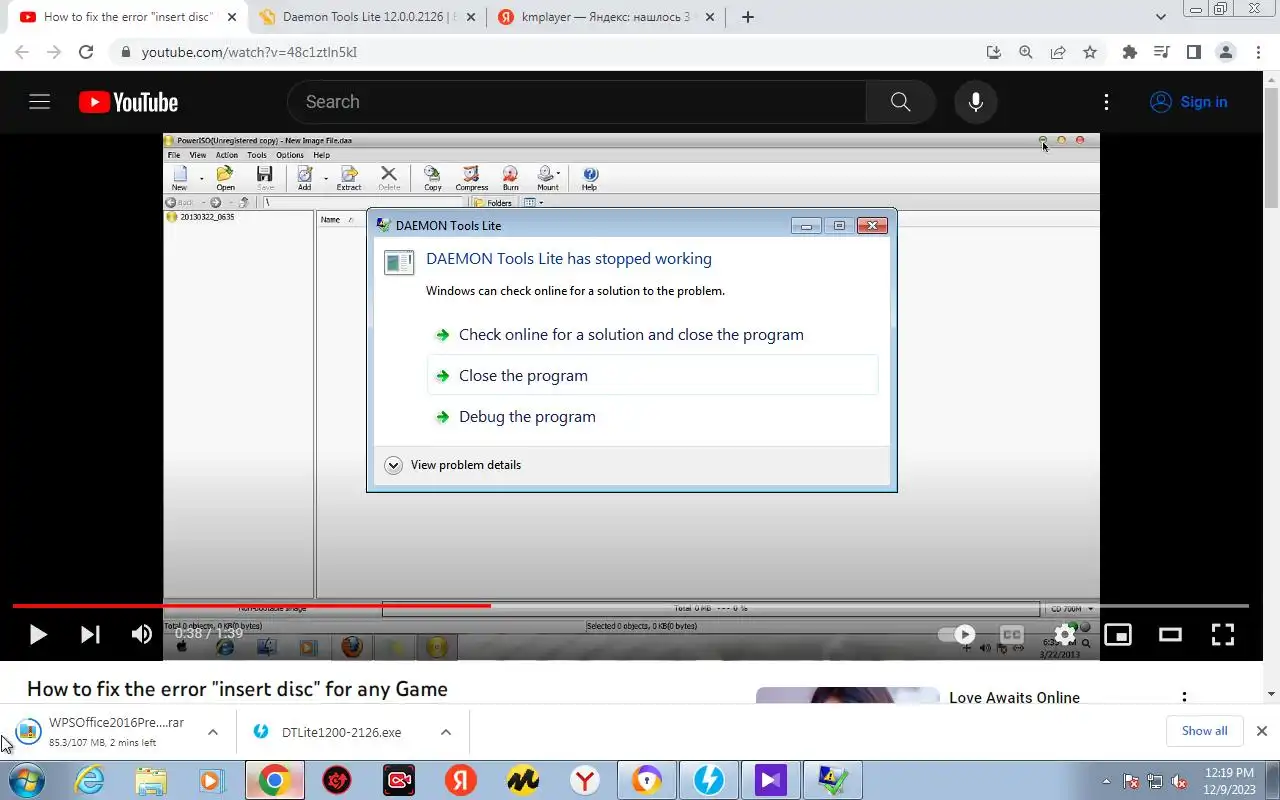Screen dimensions: 1280x800
Task: Enter full screen playback
Action: click(1223, 634)
